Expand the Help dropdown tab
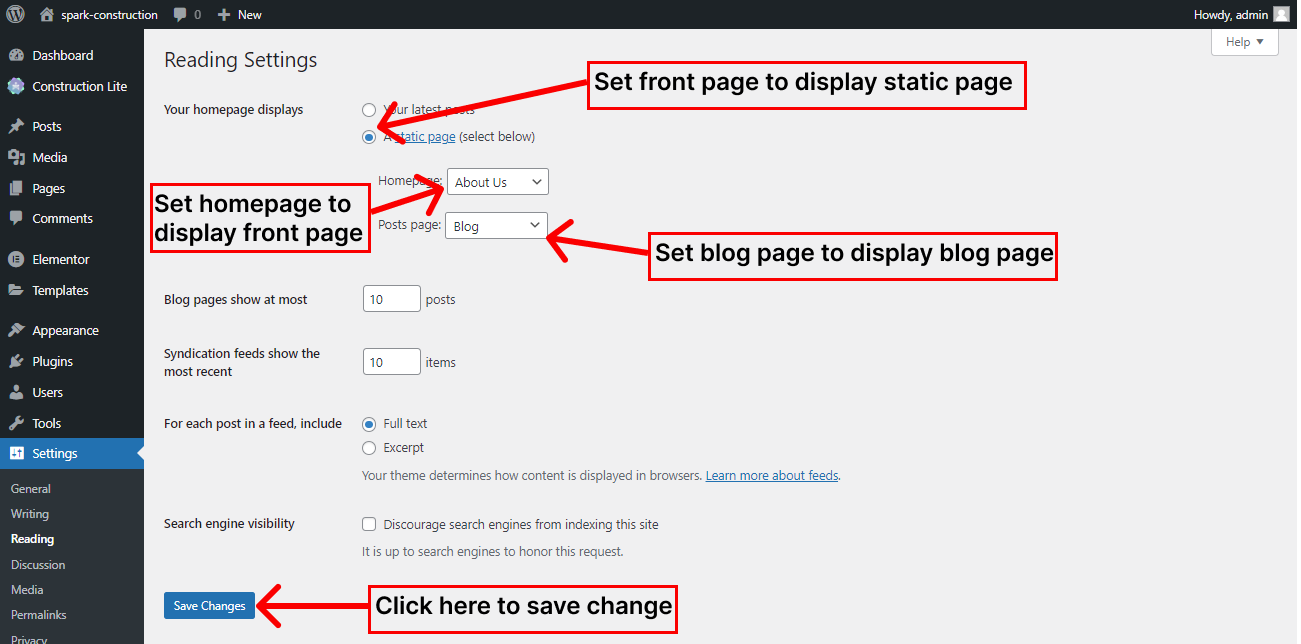The image size is (1301, 644). tap(1244, 42)
